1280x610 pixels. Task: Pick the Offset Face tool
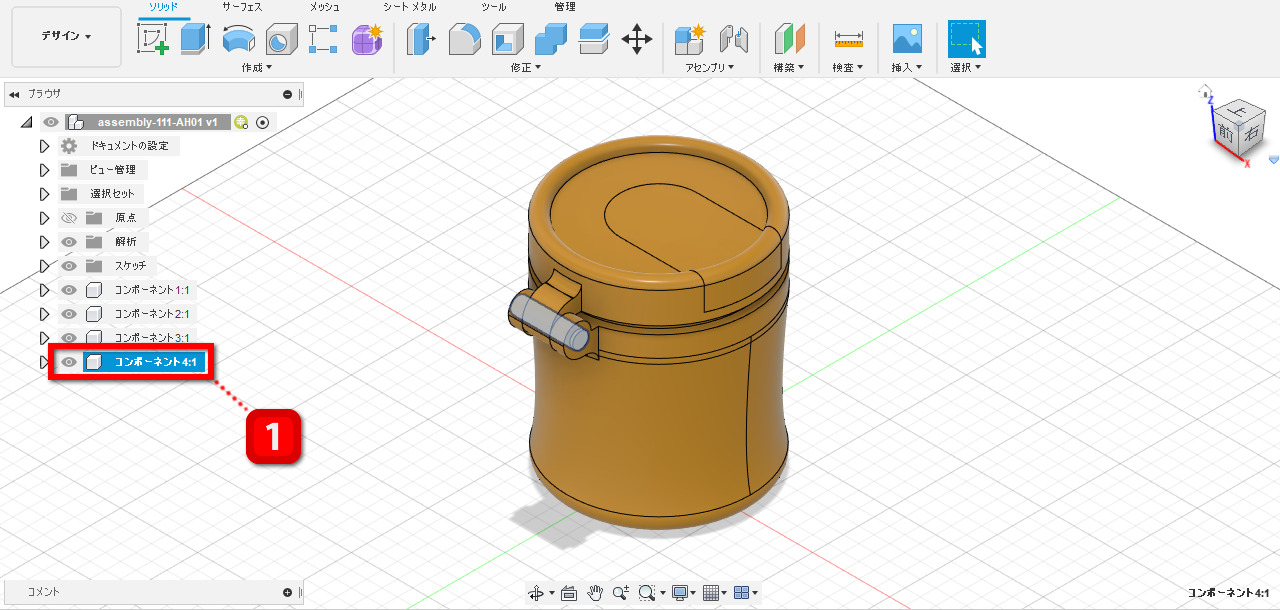pos(593,39)
